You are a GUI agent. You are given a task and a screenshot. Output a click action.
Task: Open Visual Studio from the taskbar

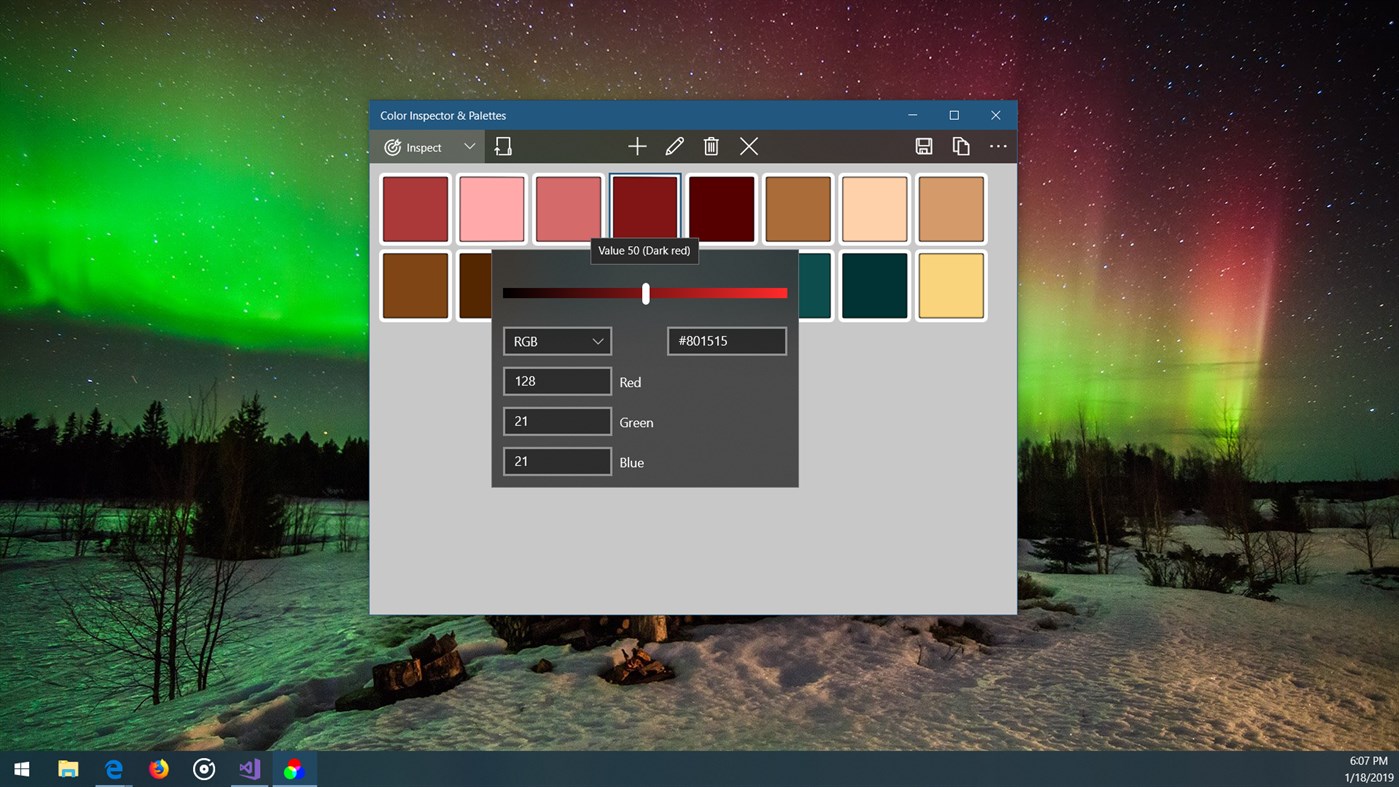click(249, 768)
